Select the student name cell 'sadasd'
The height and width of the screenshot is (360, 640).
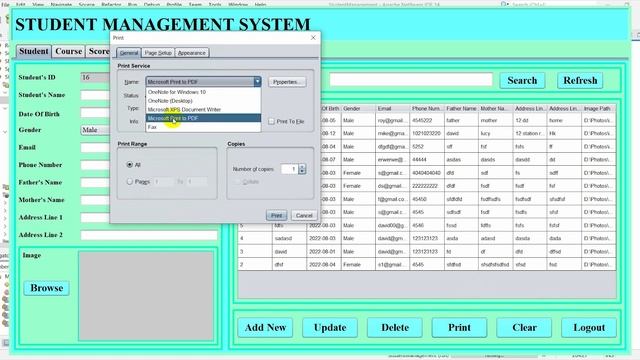tap(289, 238)
